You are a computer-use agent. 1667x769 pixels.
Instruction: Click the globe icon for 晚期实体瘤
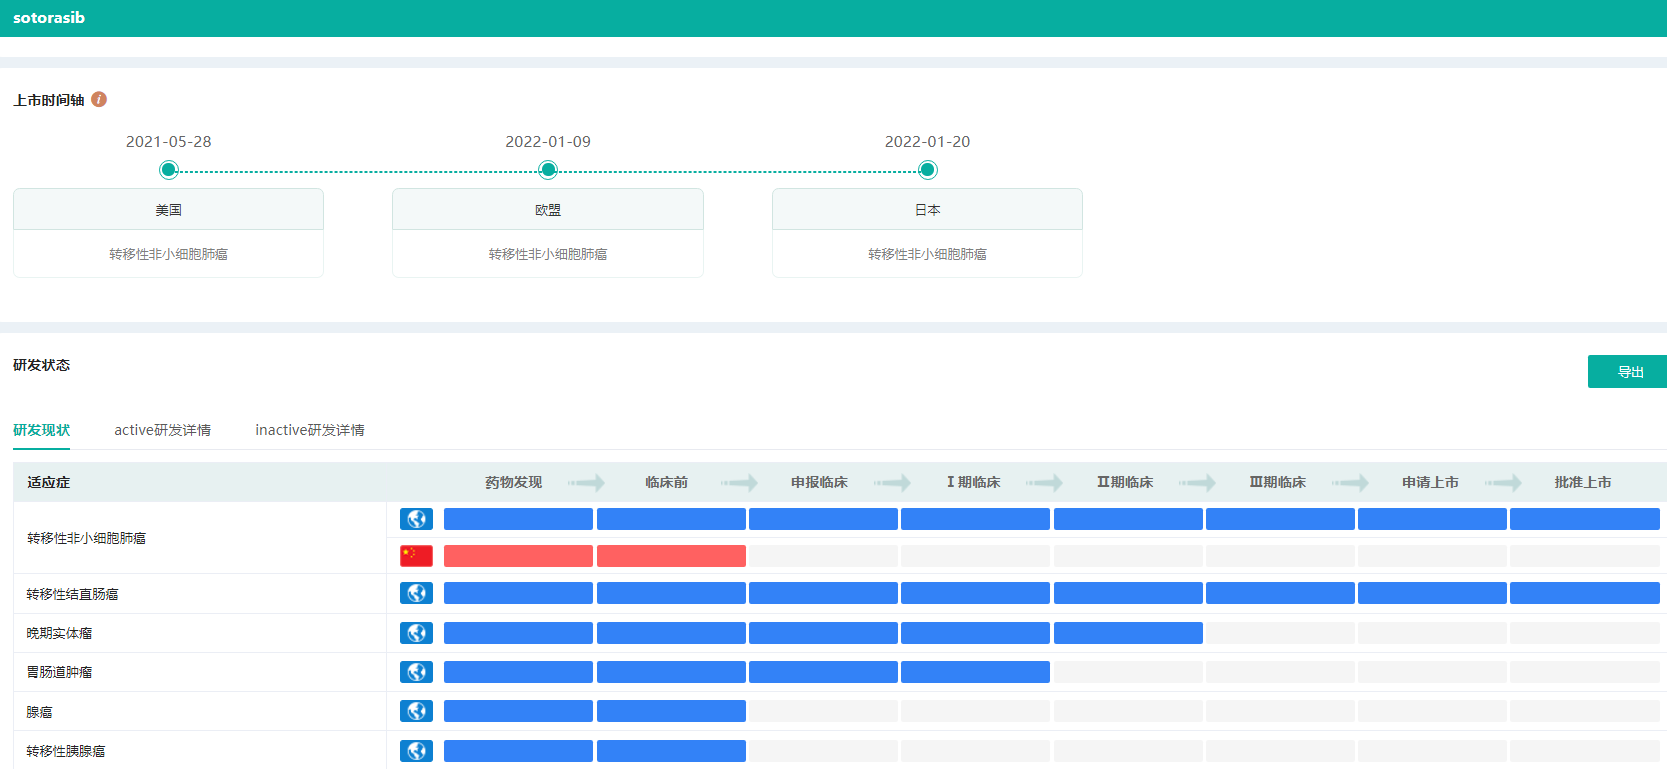point(416,633)
